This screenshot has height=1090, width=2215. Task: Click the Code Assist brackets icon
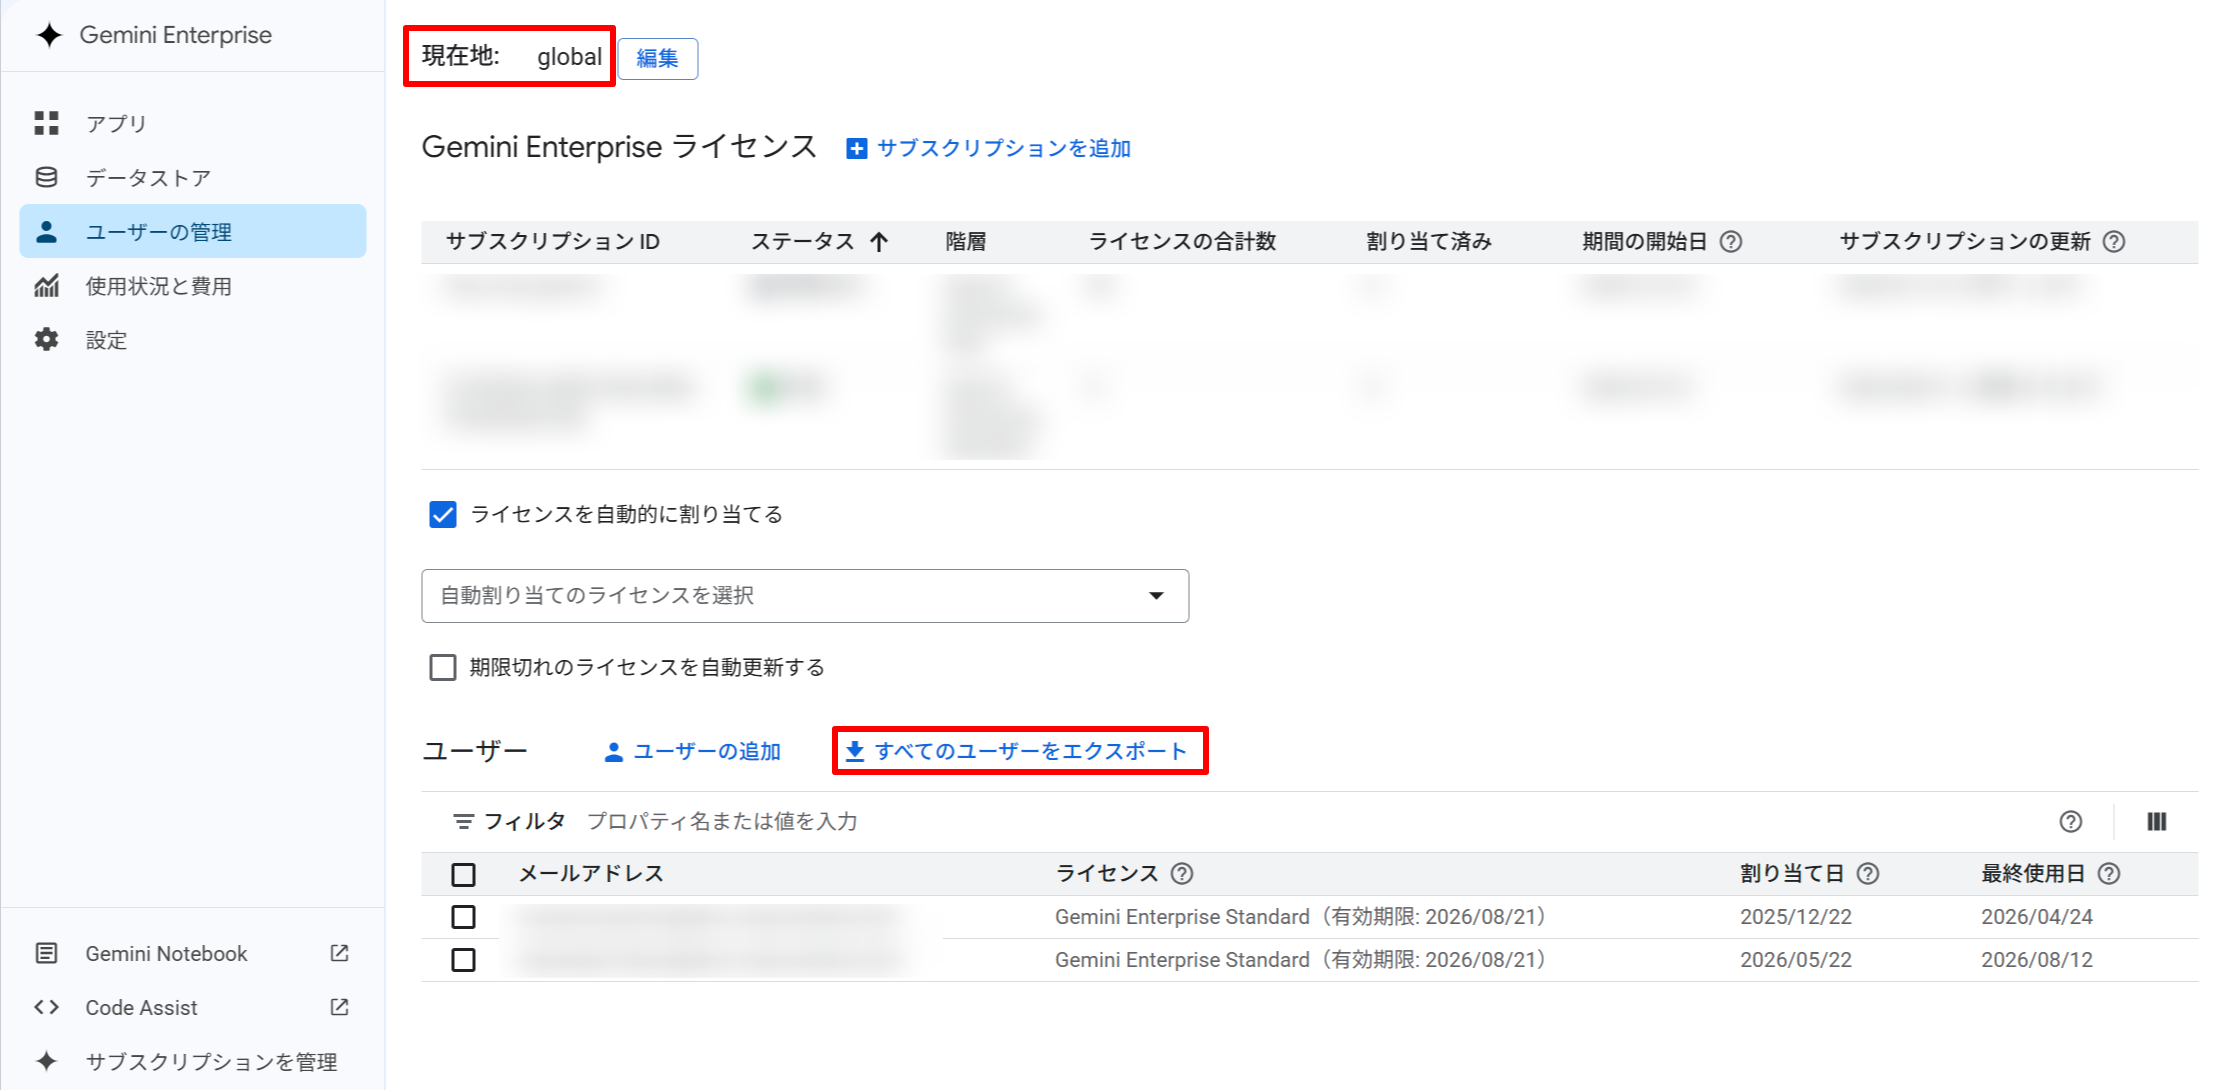pos(46,1007)
